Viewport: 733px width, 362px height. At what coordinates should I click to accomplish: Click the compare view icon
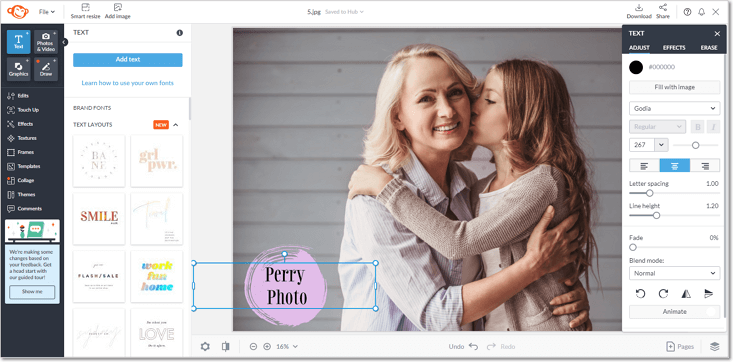(225, 347)
